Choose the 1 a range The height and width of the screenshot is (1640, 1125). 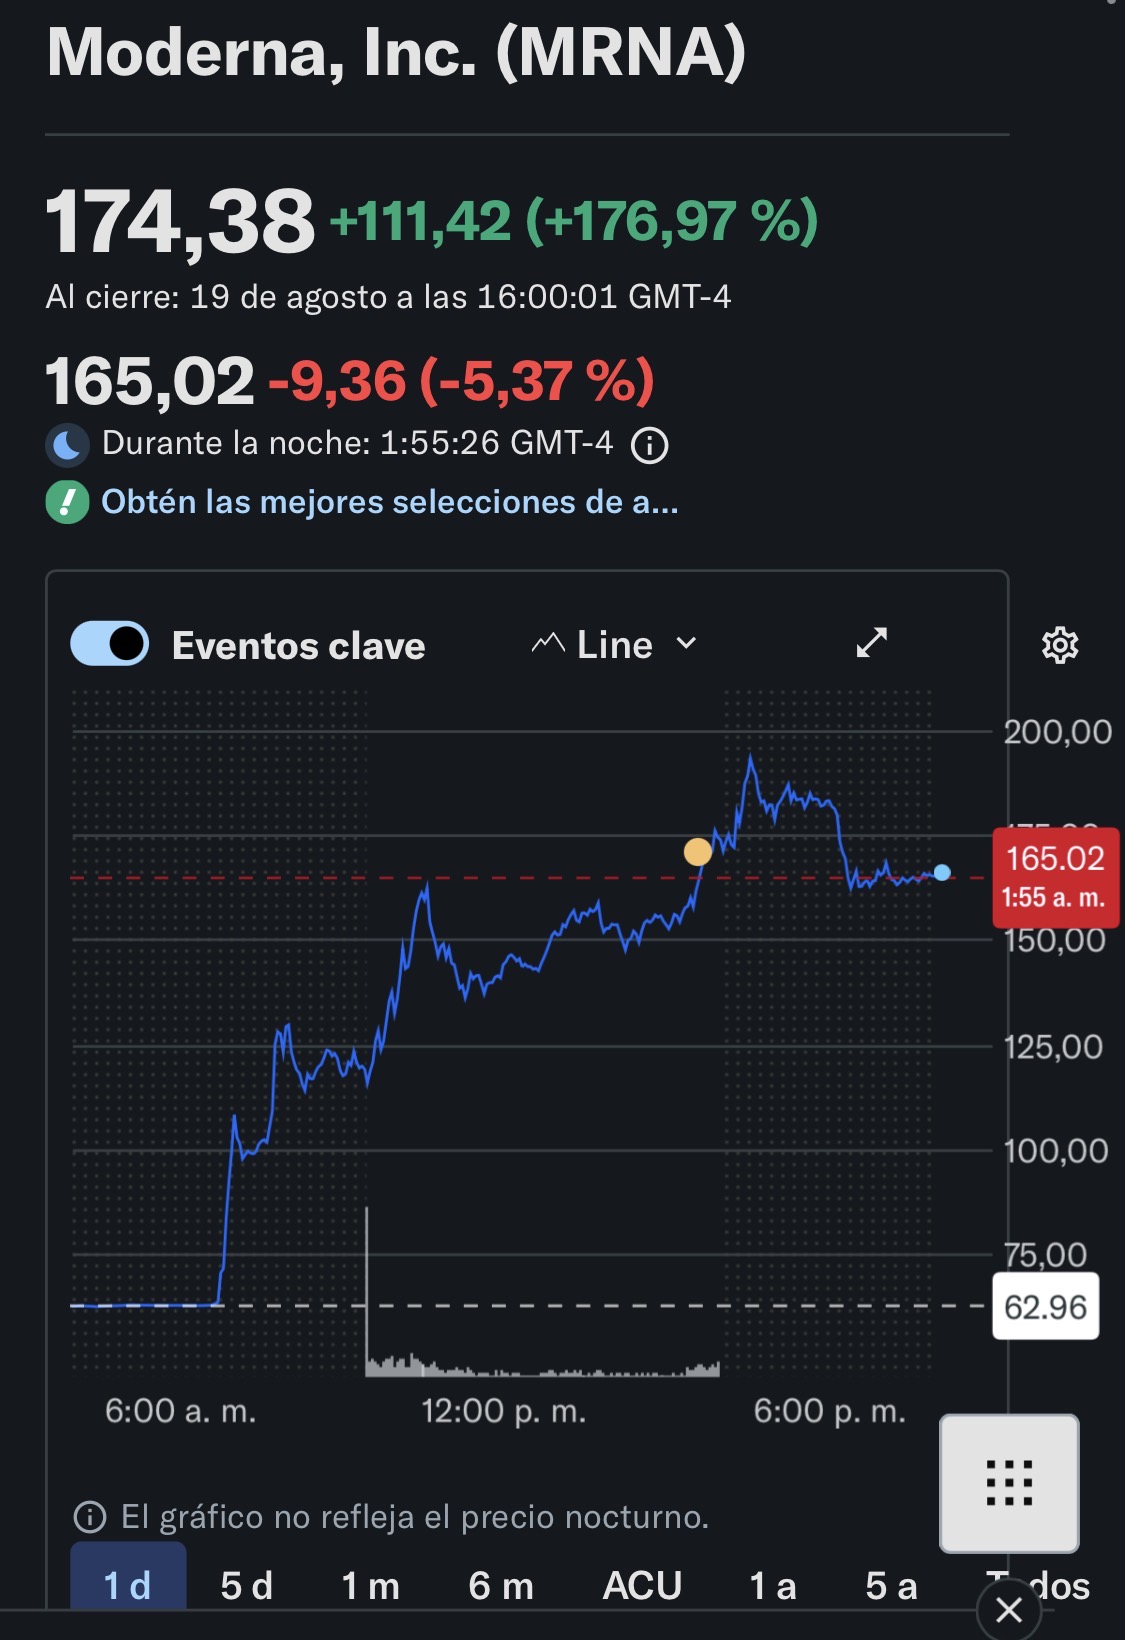[773, 1585]
